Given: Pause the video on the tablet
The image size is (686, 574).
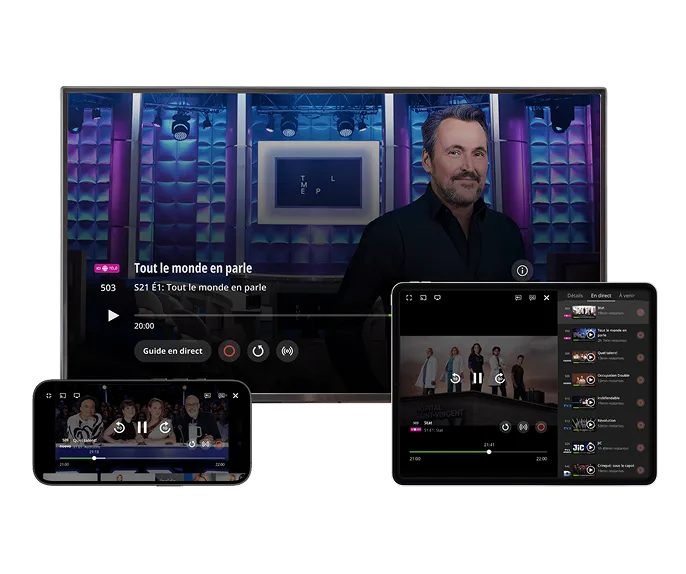Looking at the screenshot, I should pyautogui.click(x=477, y=378).
